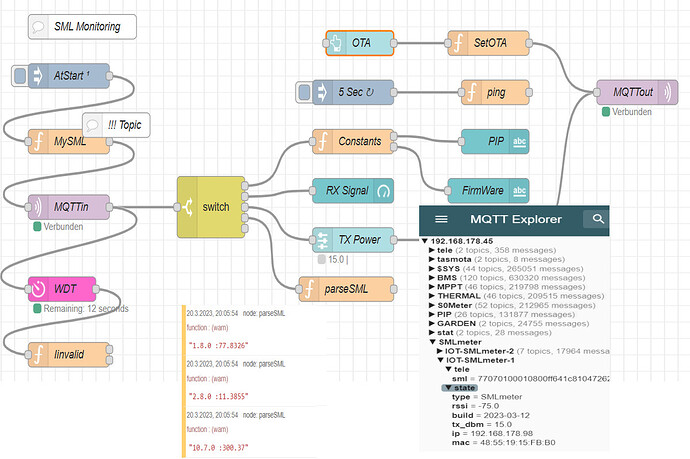The width and height of the screenshot is (690, 459).
Task: Click debug message "2.8.0 :11.3855"
Action: coord(218,397)
